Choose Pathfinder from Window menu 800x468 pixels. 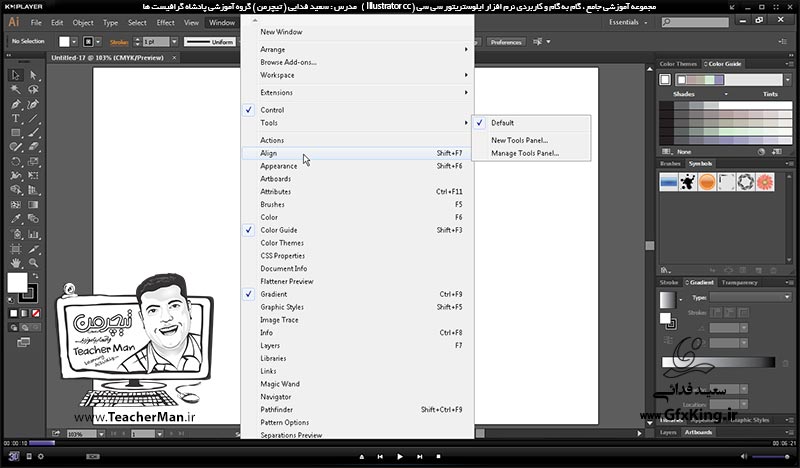pos(357,409)
